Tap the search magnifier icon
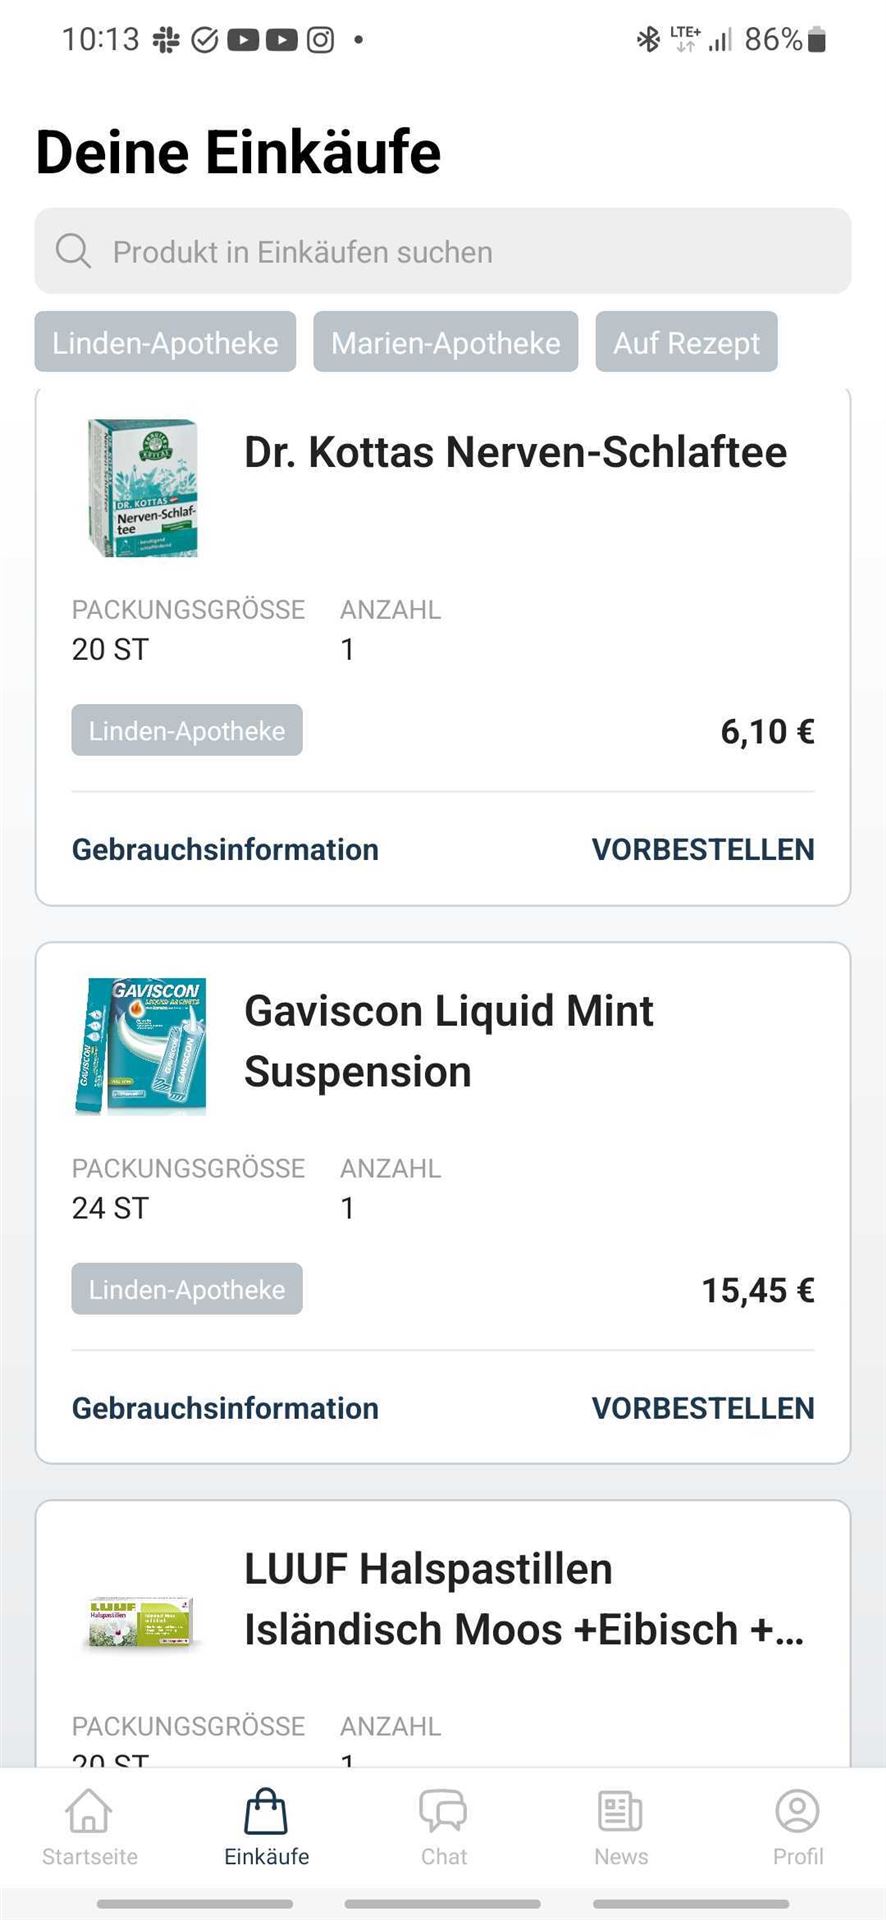 click(73, 251)
